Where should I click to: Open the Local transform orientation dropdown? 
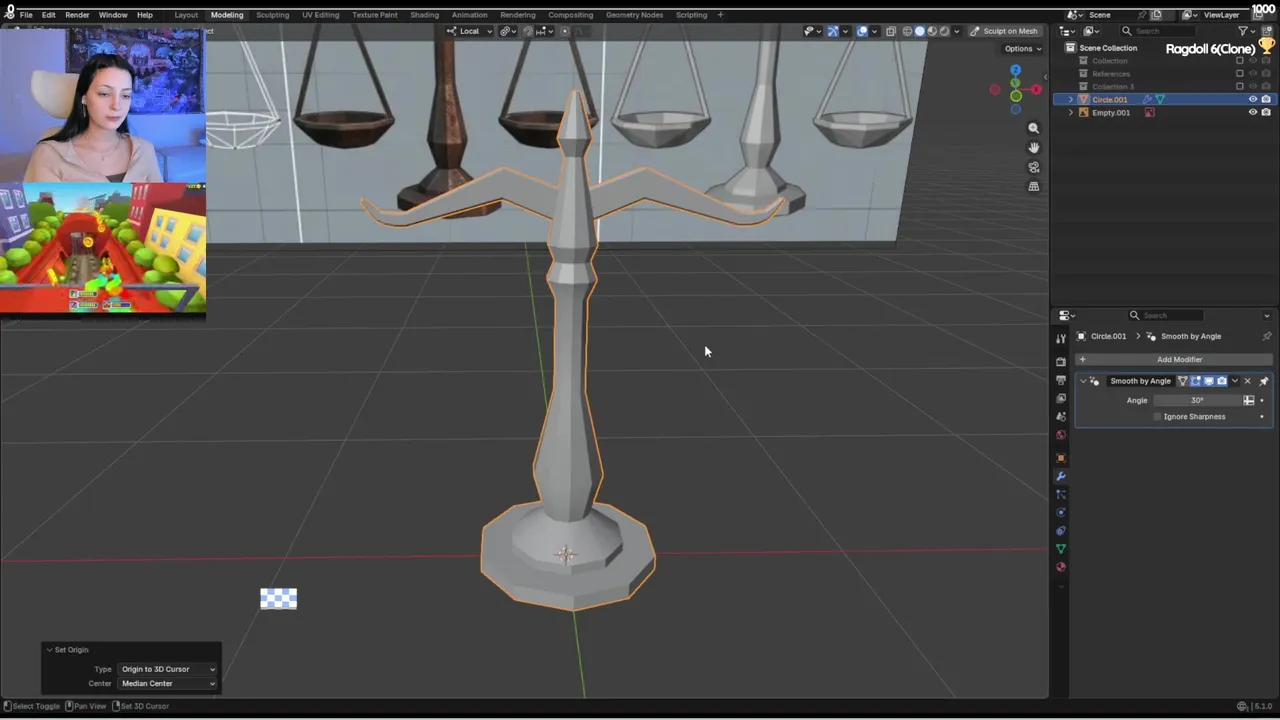(469, 31)
